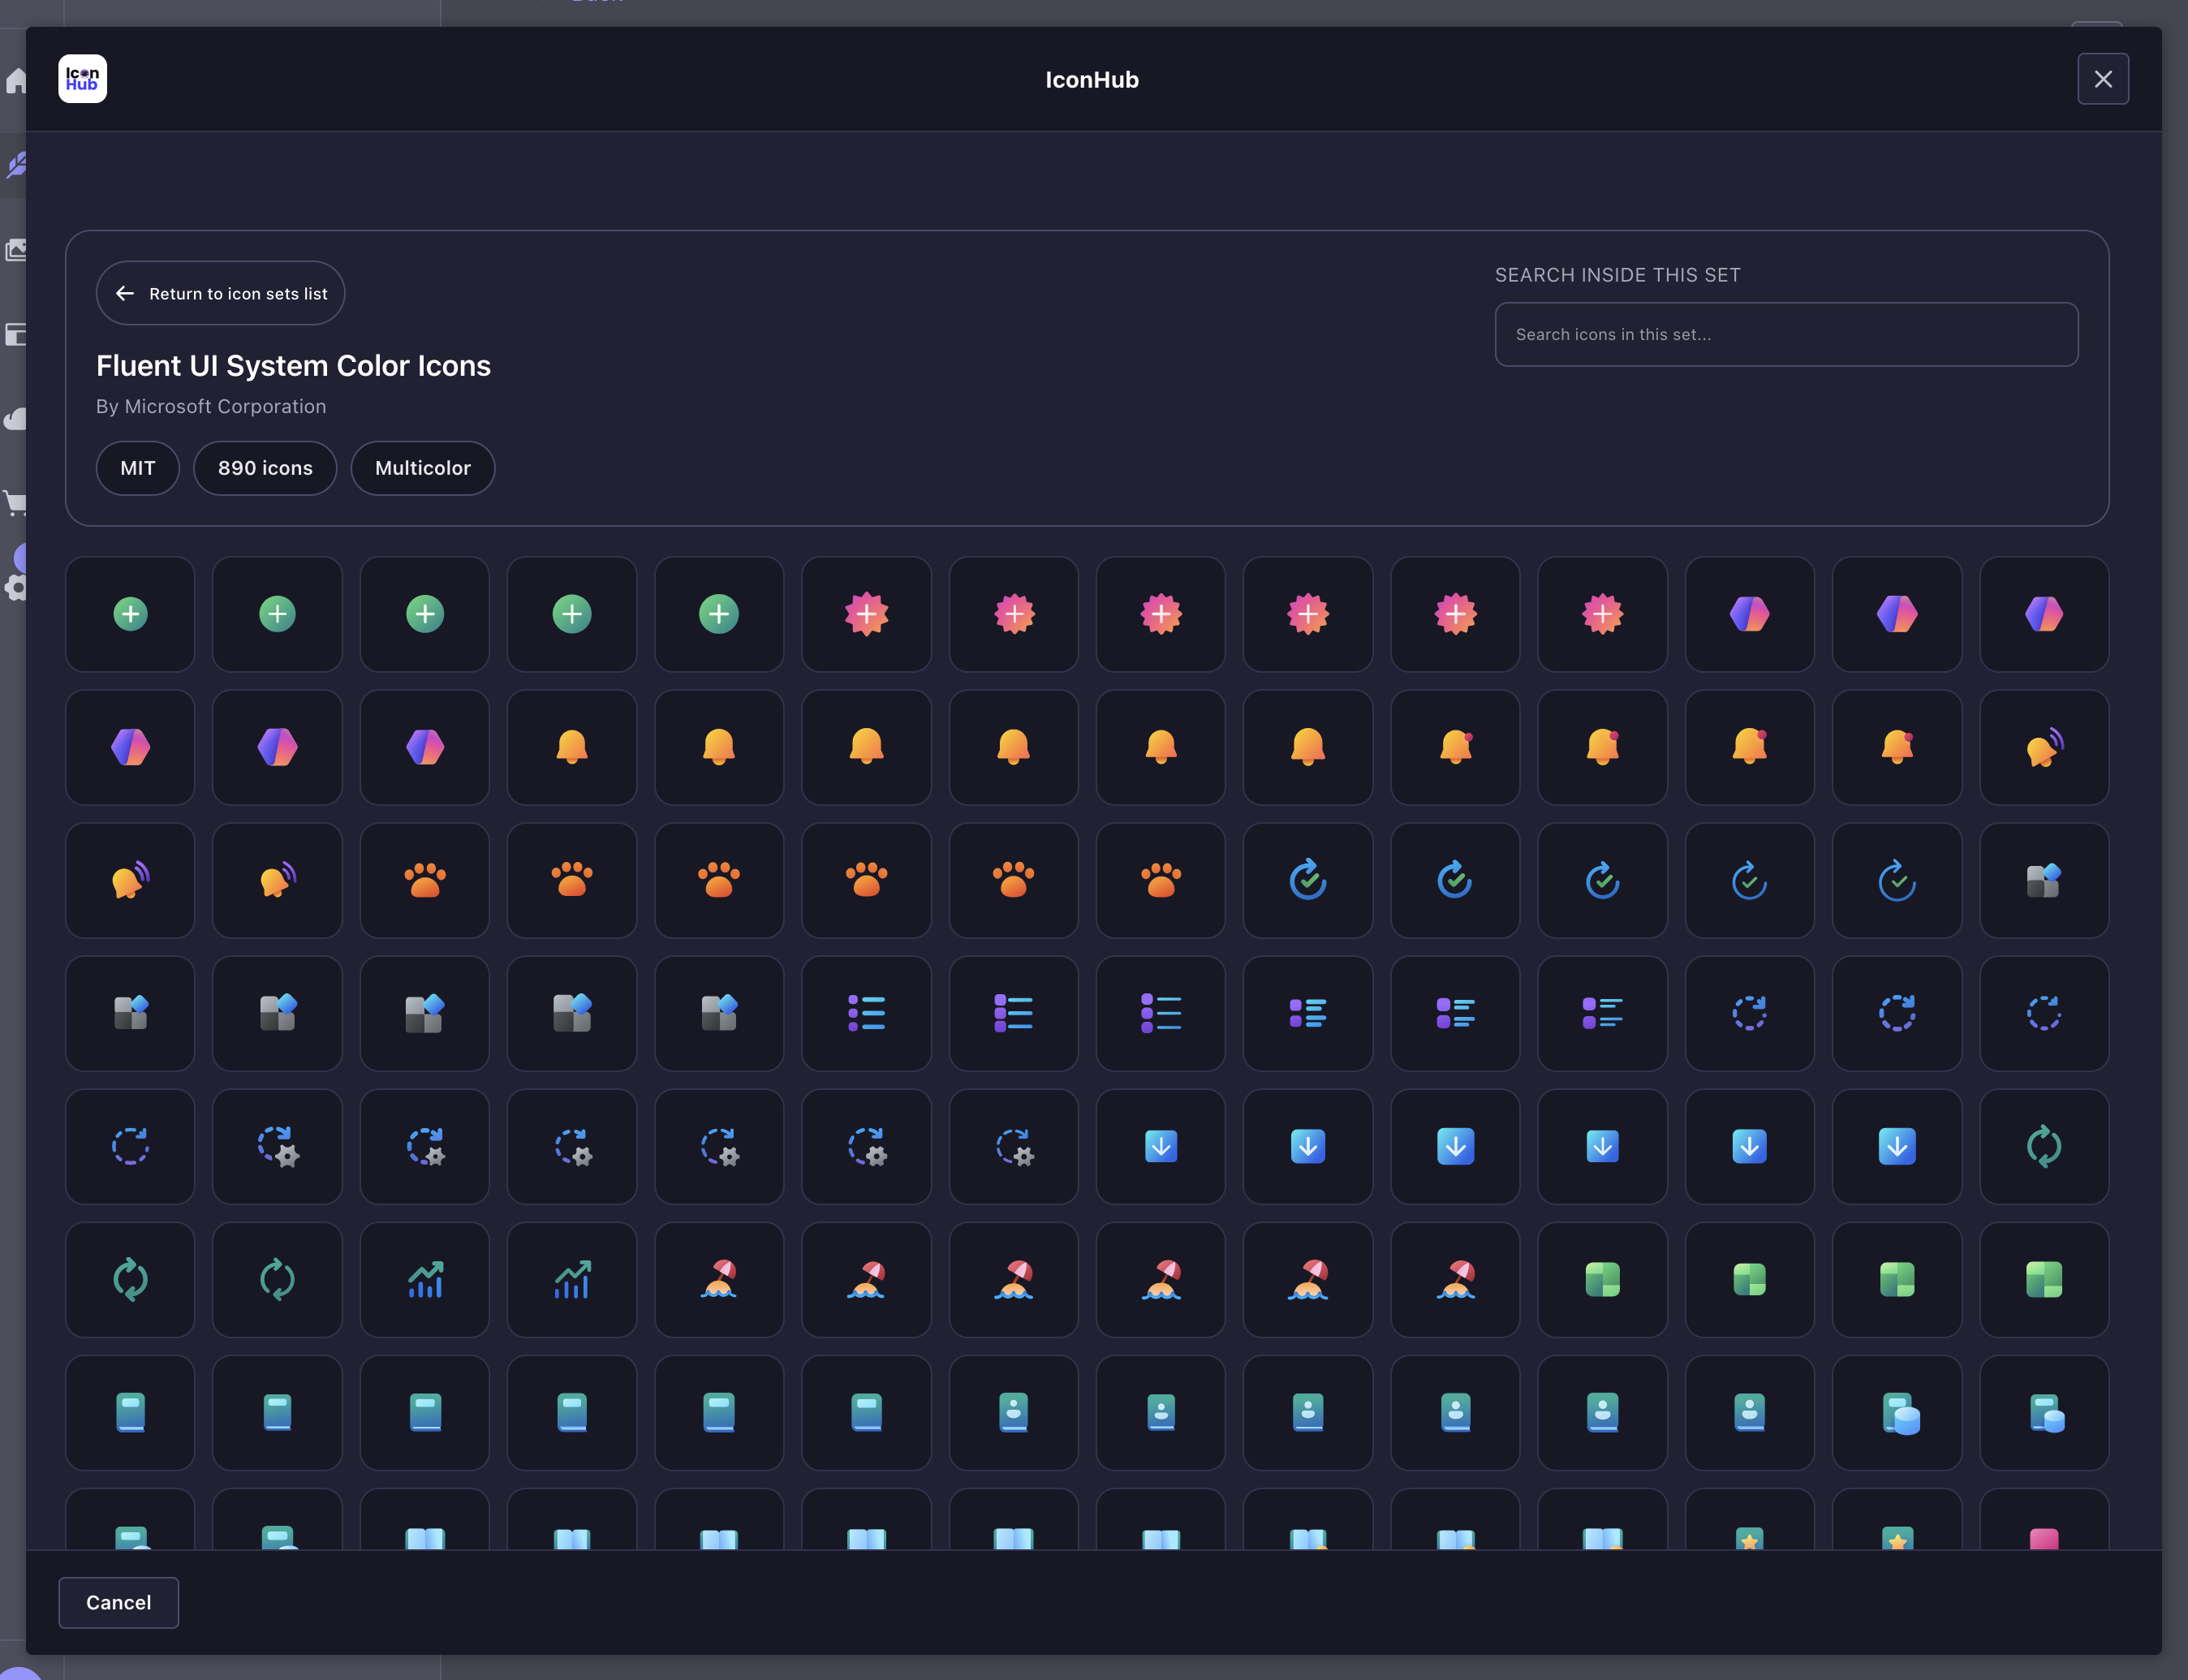Pick the last orange paw print icon
Screen dimensions: 2188x1680
pyautogui.click(x=1161, y=880)
